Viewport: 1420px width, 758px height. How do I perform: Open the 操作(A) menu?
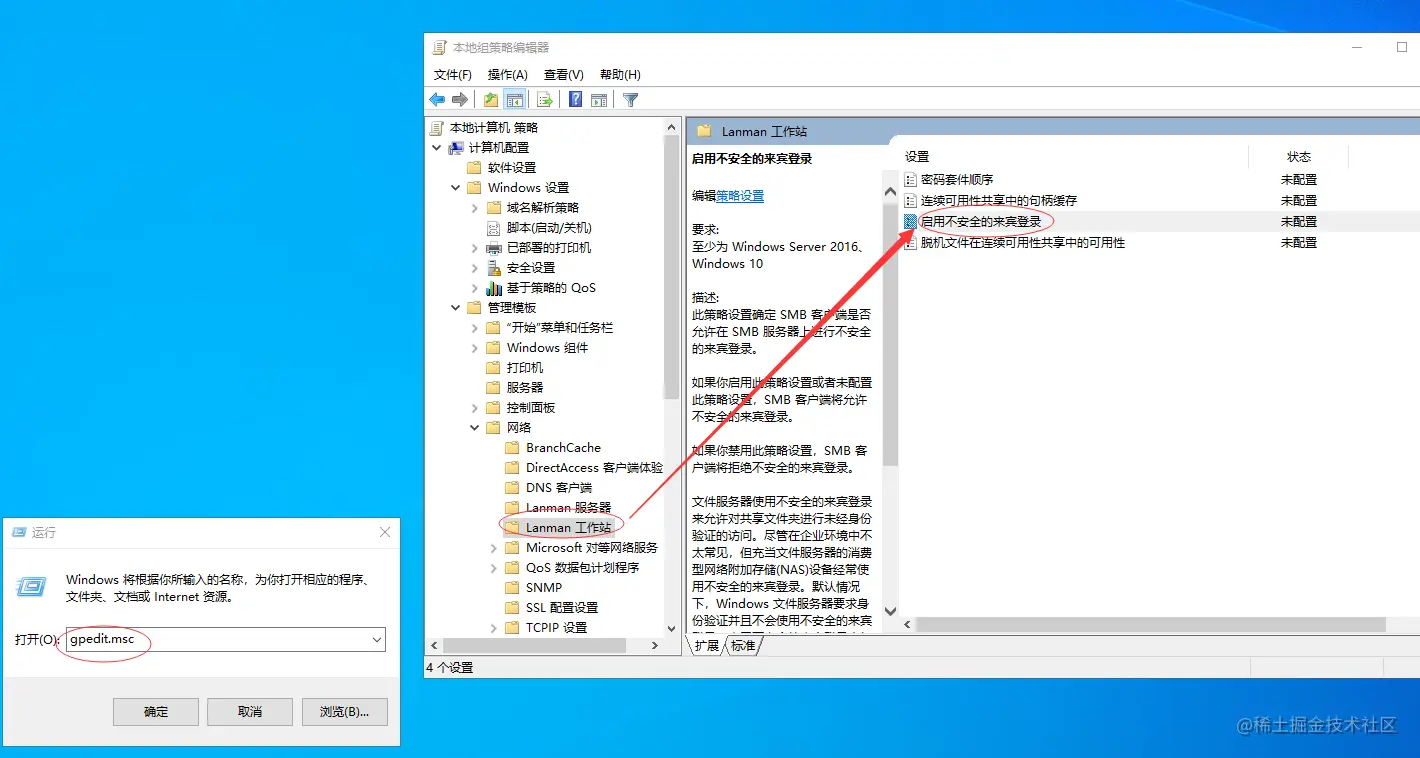508,75
